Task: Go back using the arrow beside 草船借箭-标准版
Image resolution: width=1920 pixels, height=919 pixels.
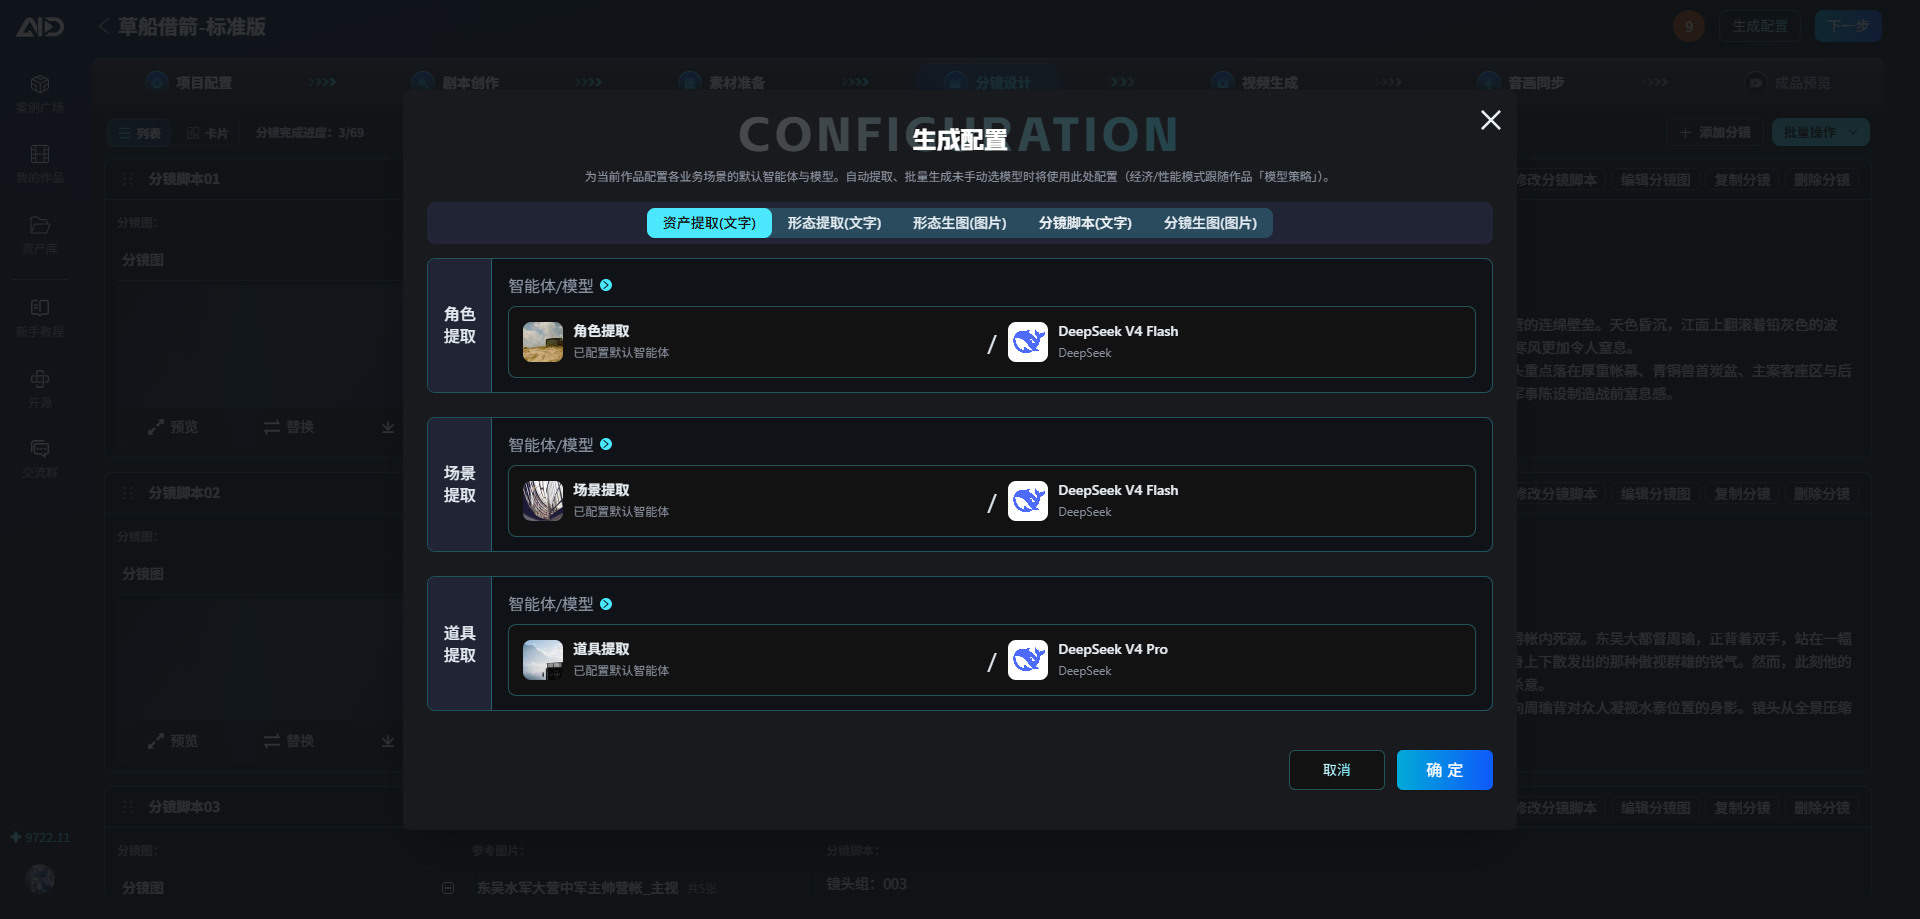Action: click(x=104, y=26)
